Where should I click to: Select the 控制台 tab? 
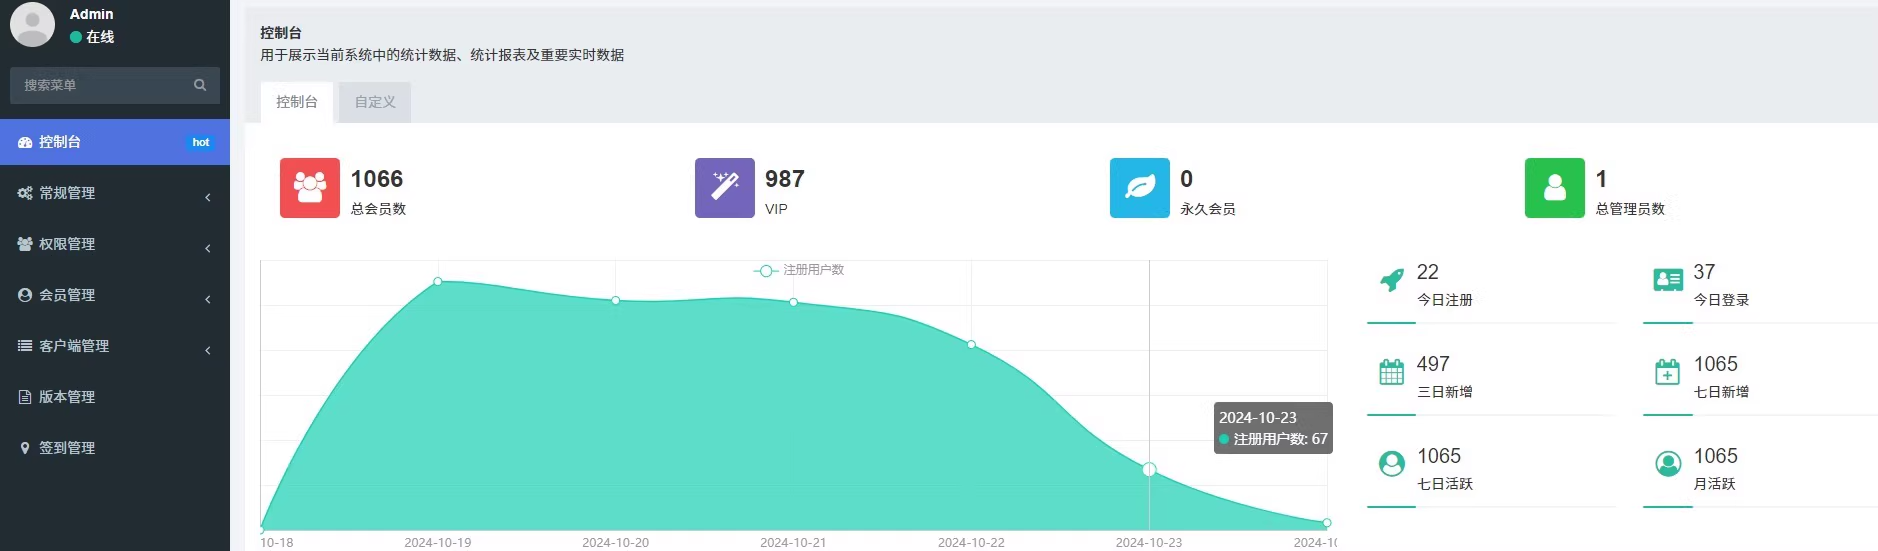tap(296, 102)
